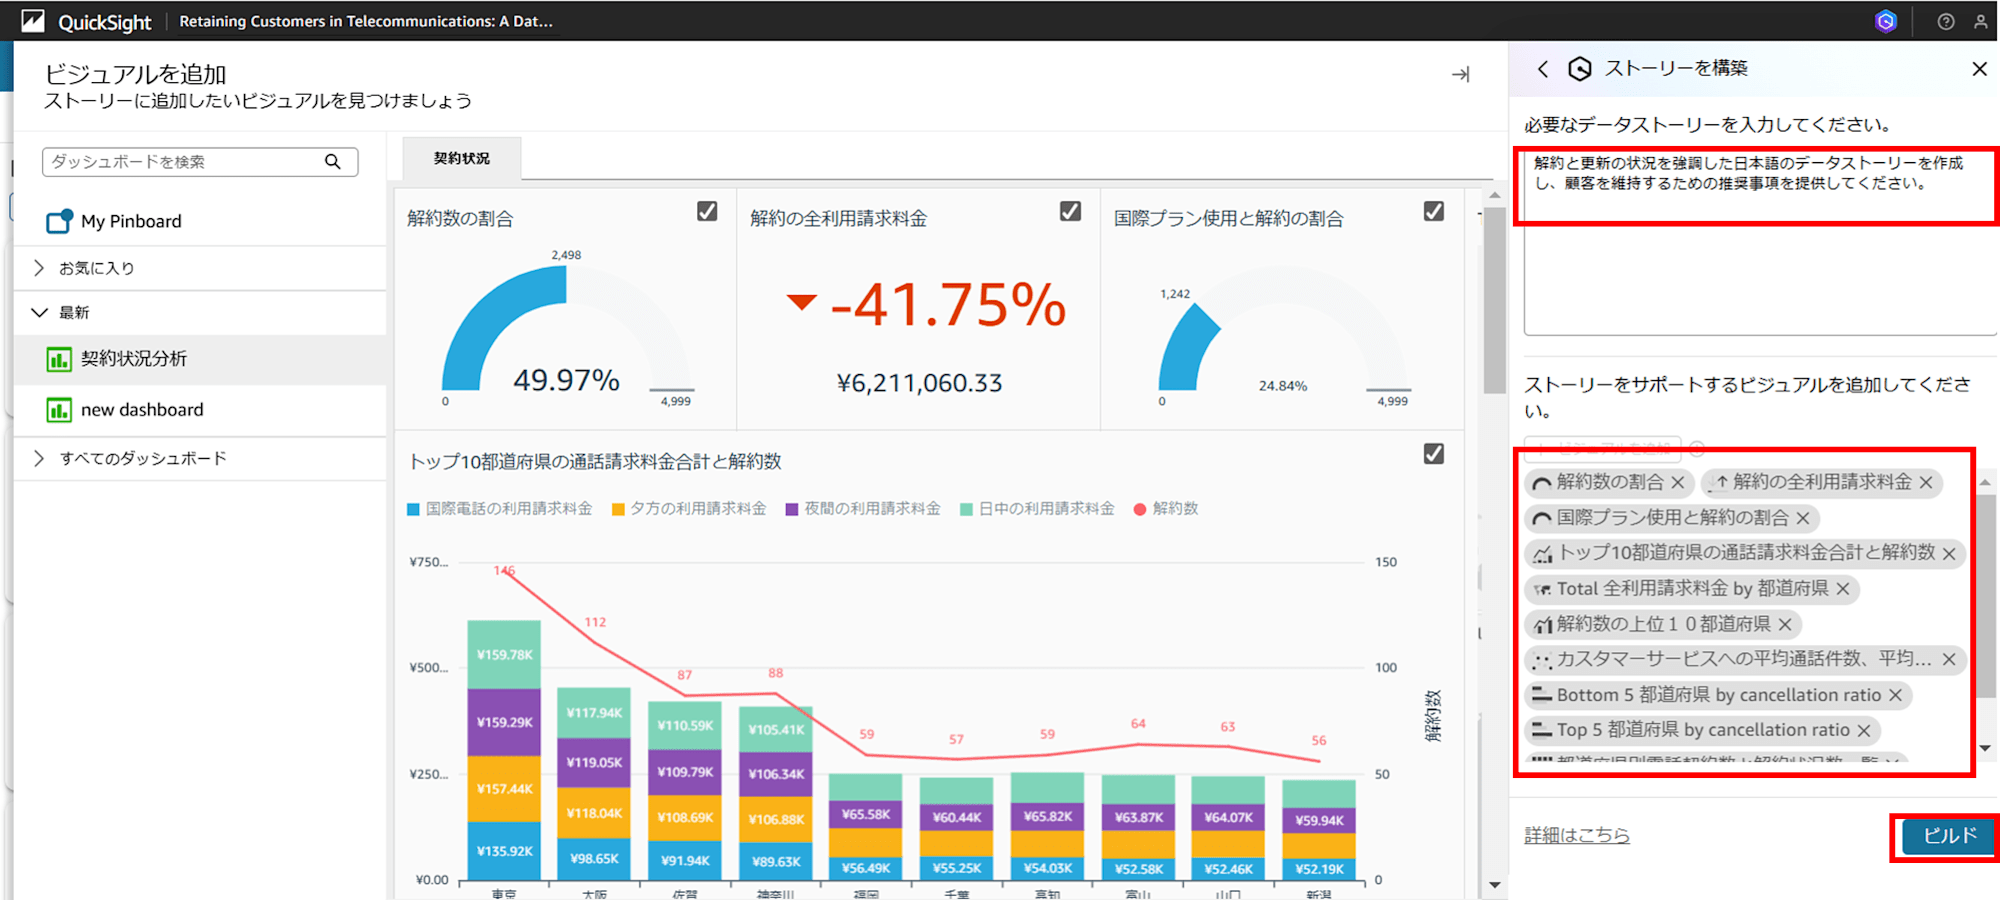Open the QuickSight logo home link
Viewport: 2000px width, 900px height.
coord(86,21)
